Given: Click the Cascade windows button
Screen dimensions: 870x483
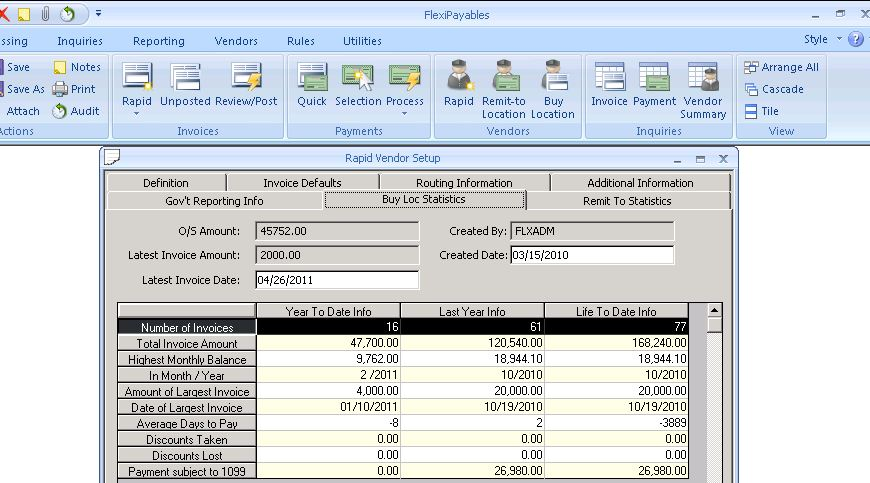Looking at the screenshot, I should [x=774, y=89].
